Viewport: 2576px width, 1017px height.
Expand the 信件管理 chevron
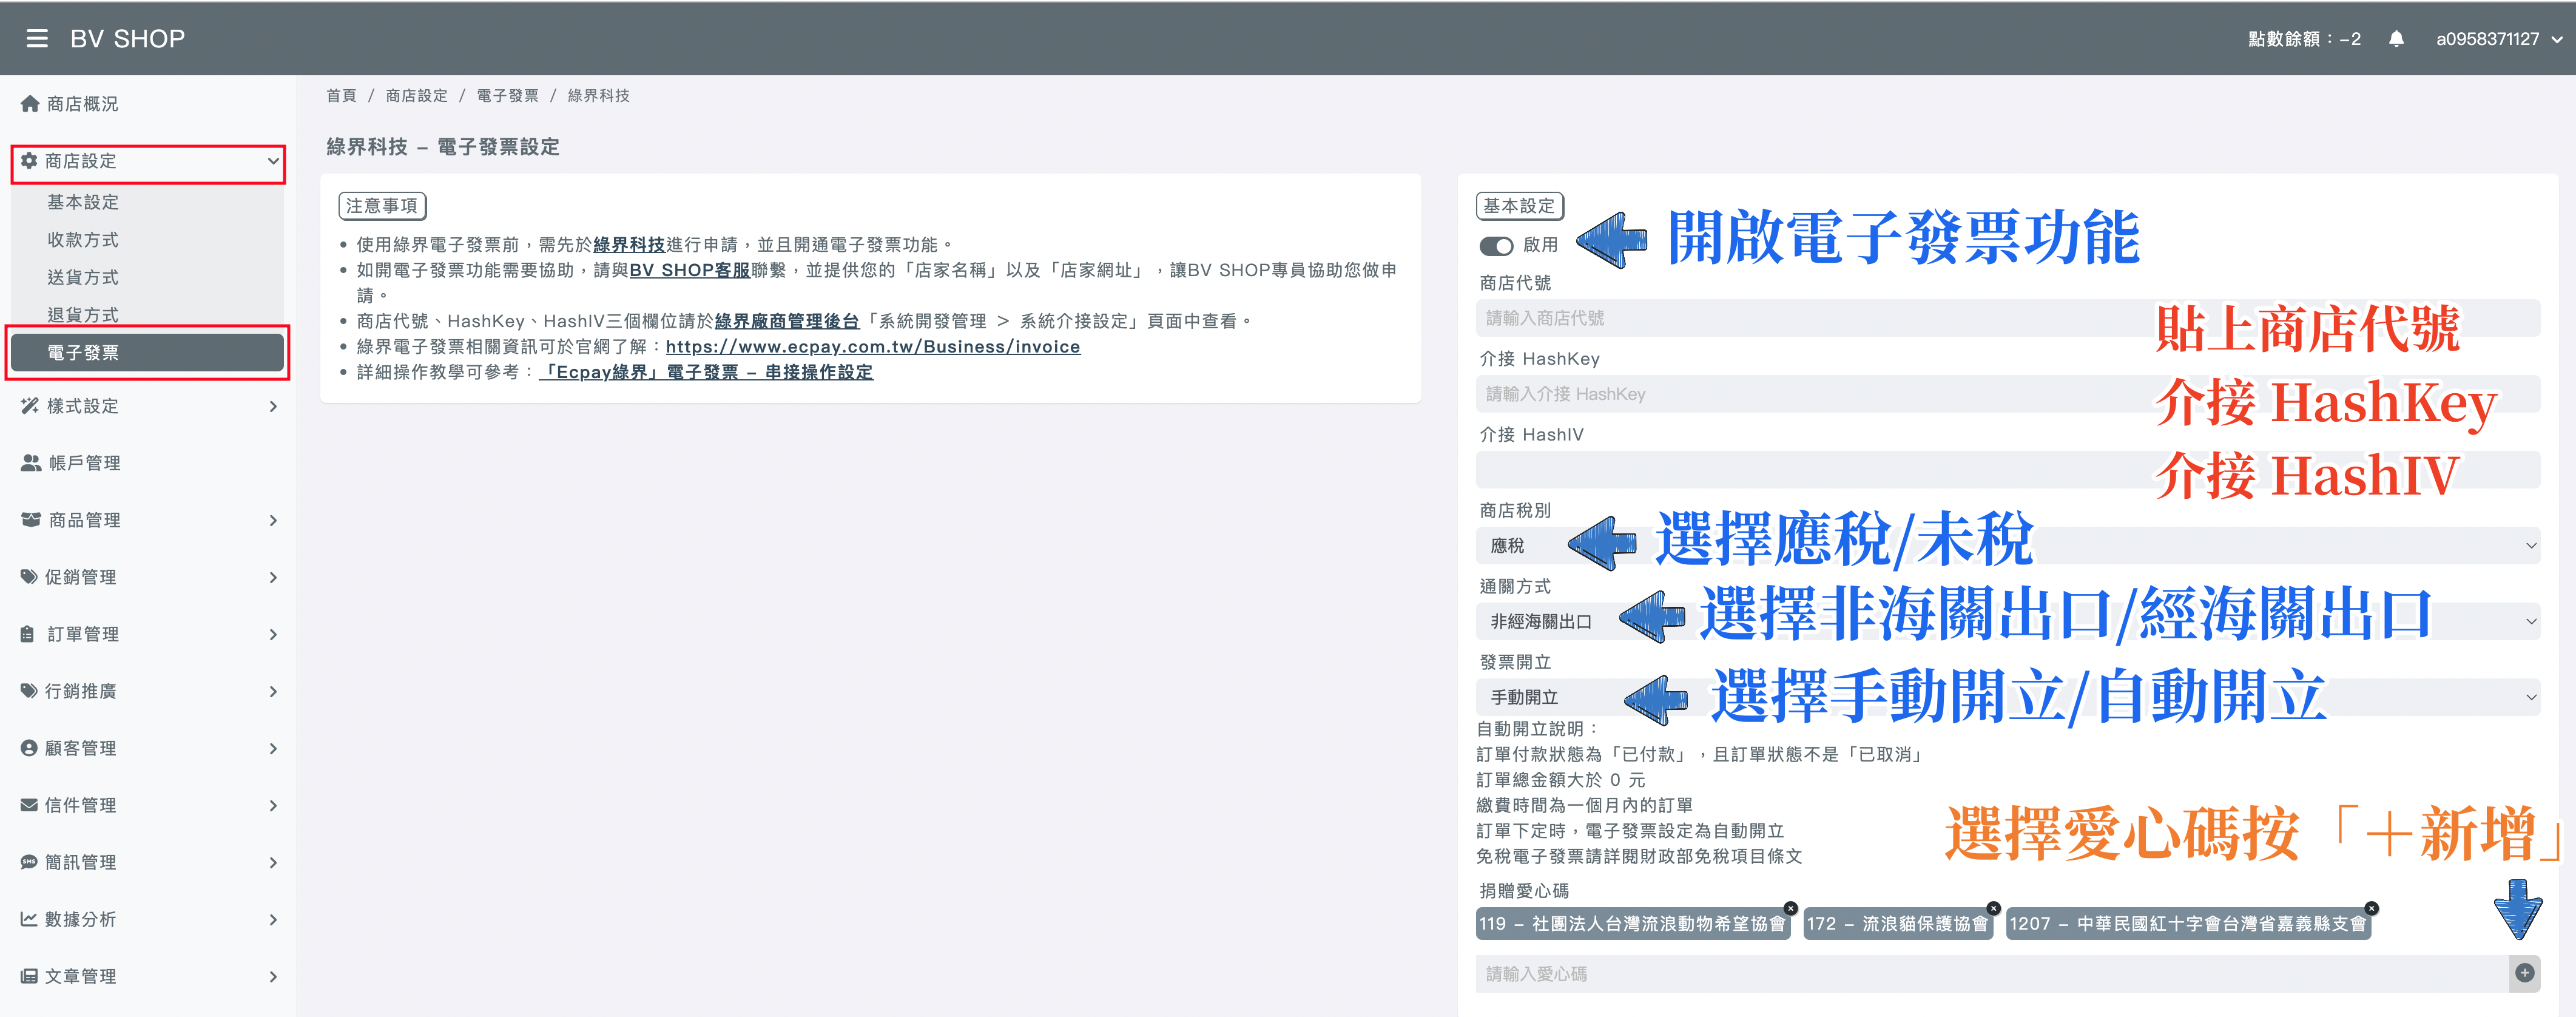pyautogui.click(x=273, y=805)
